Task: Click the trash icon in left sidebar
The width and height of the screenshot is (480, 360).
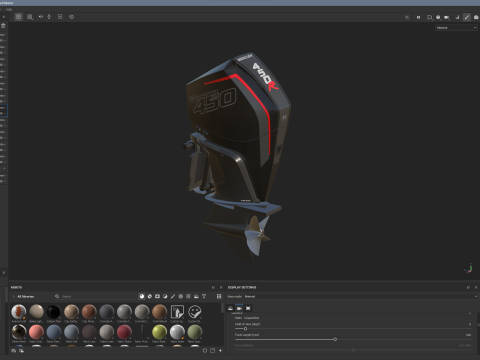Action: pyautogui.click(x=3, y=26)
